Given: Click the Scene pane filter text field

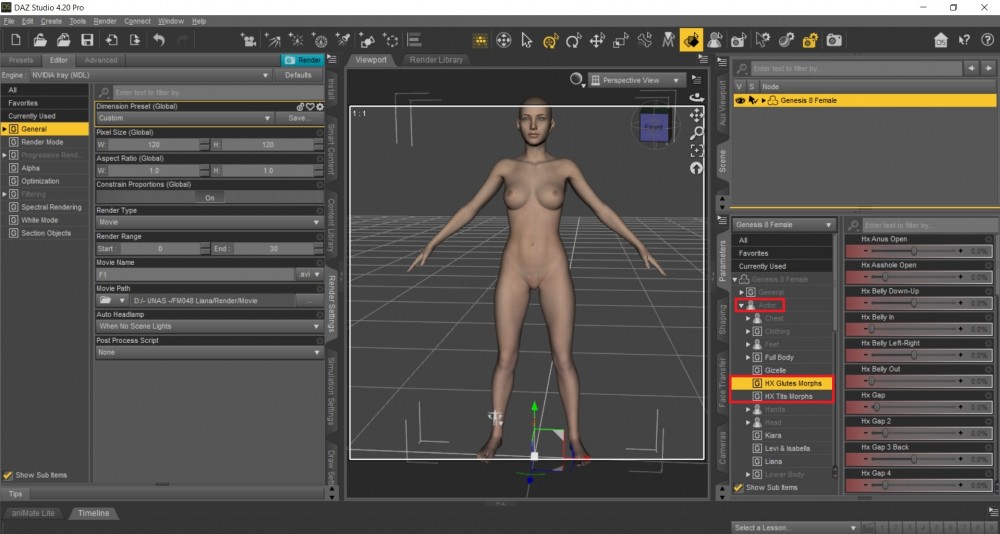Looking at the screenshot, I should point(855,68).
